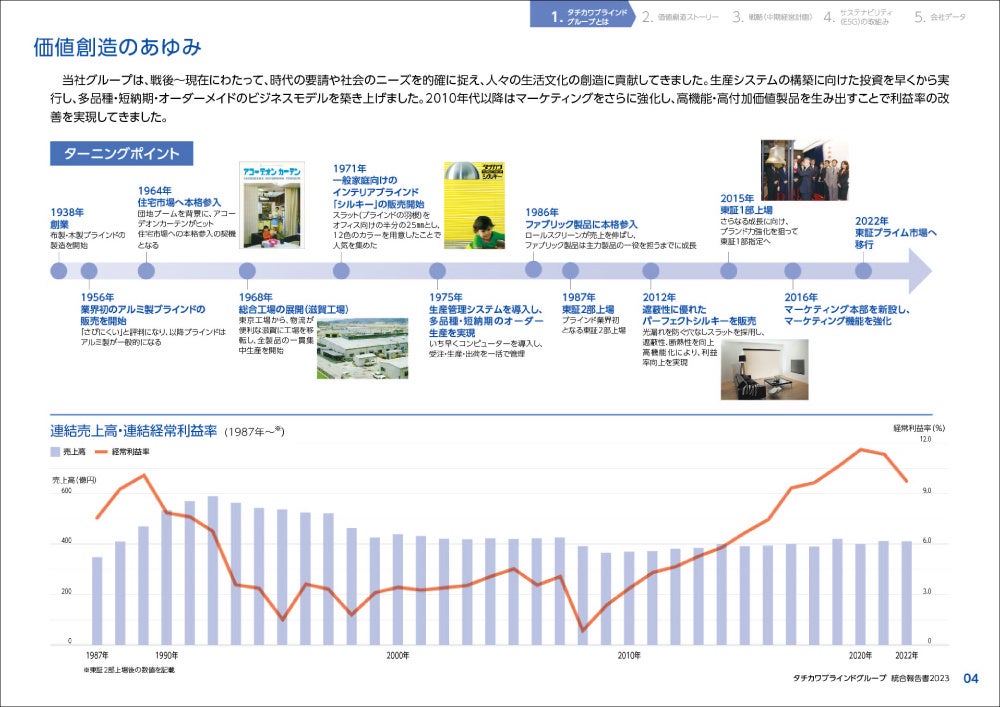The image size is (1000, 707).
Task: Open section 4 サステナビリティ(ESG)の取組み
Action: pos(858,17)
